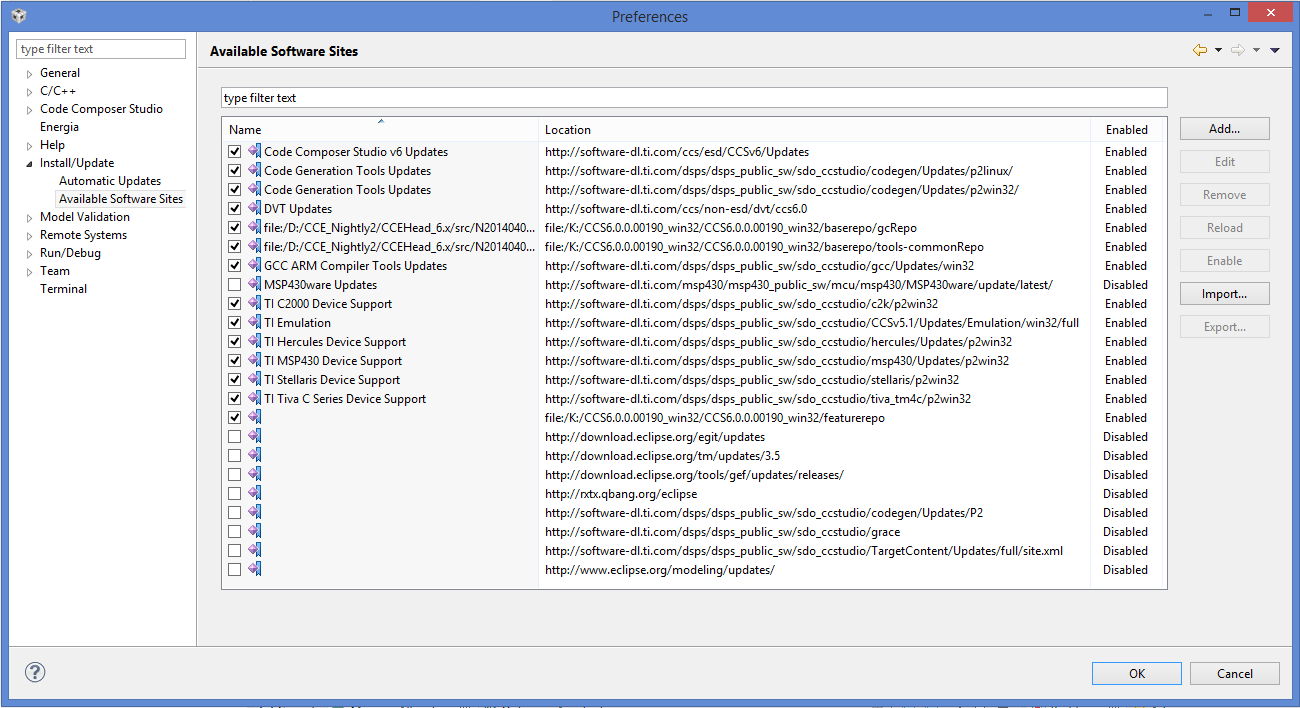Click the software sites filter text field
The image size is (1300, 708).
[694, 98]
